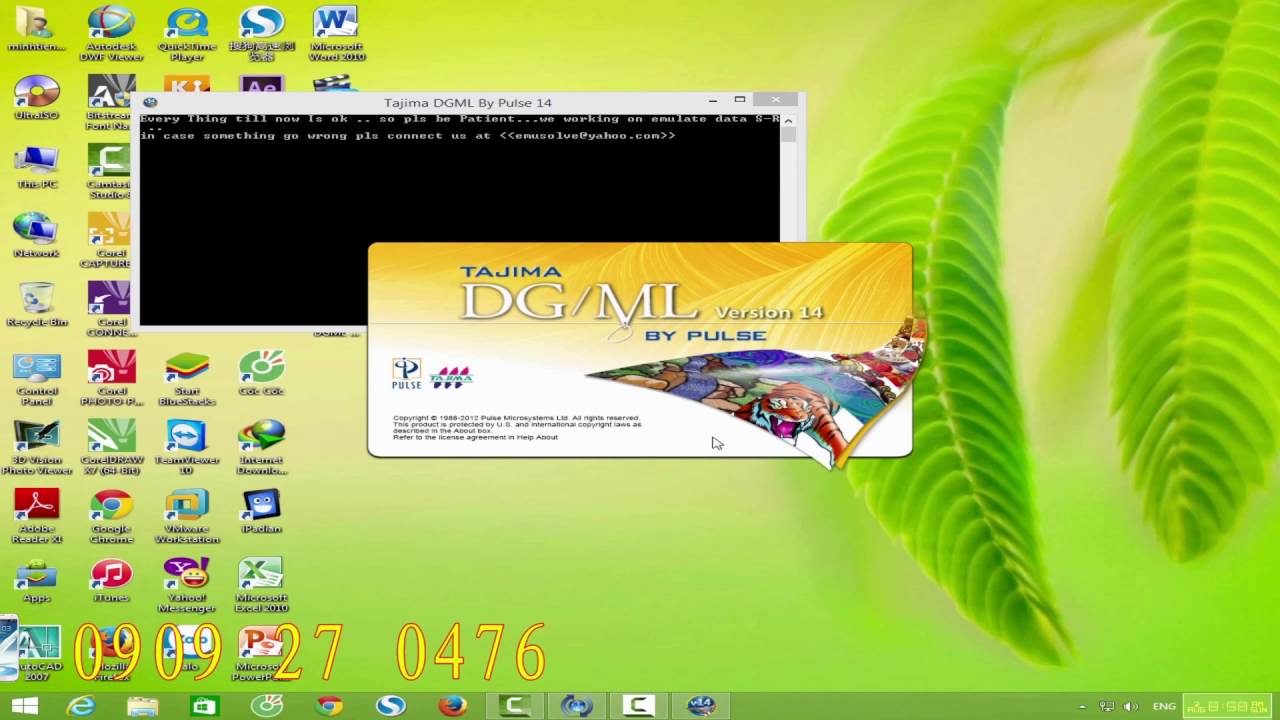The image size is (1280, 720).
Task: Launch Start BlueStacks desktop shortcut
Action: (187, 378)
